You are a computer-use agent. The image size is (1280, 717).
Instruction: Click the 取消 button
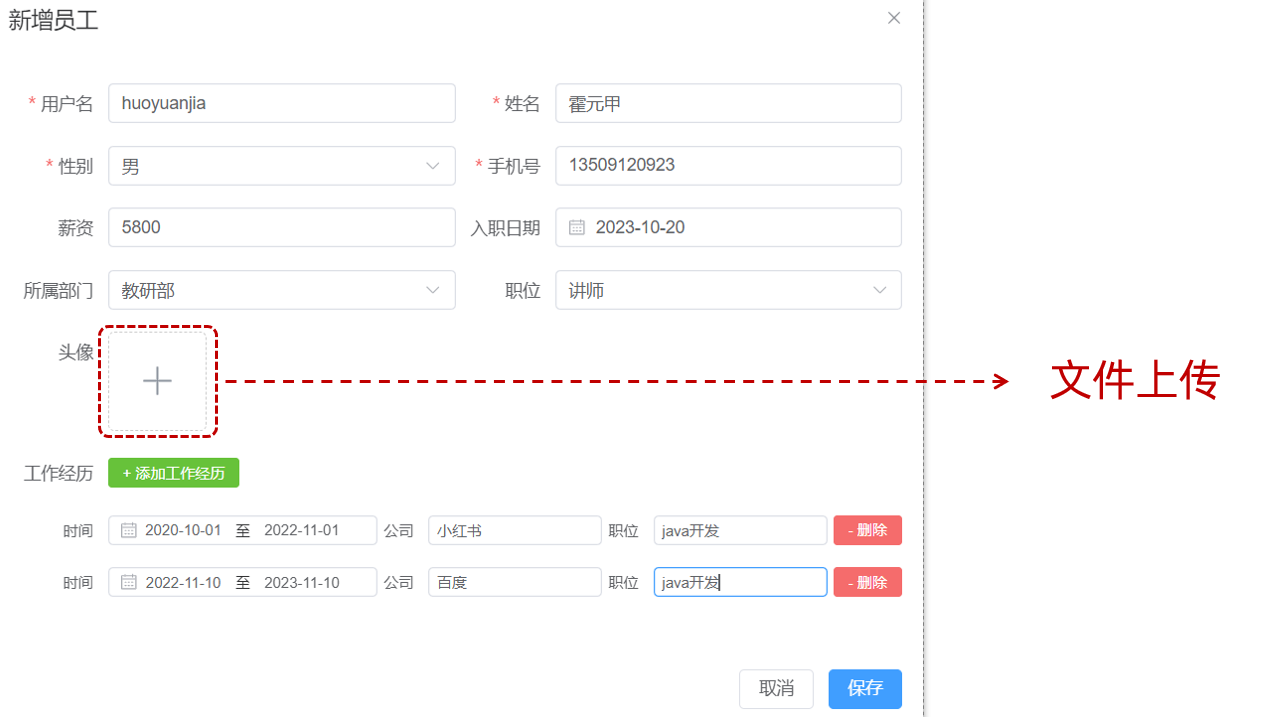[x=776, y=689]
